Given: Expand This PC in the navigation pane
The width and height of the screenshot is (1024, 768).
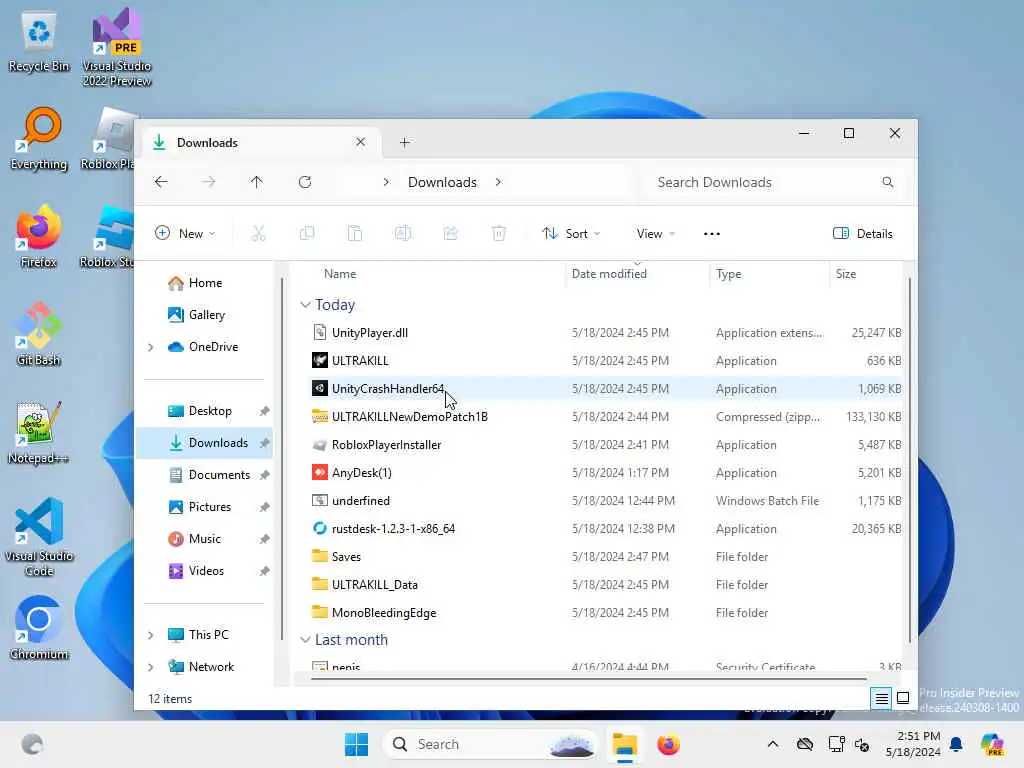Looking at the screenshot, I should pyautogui.click(x=151, y=635).
